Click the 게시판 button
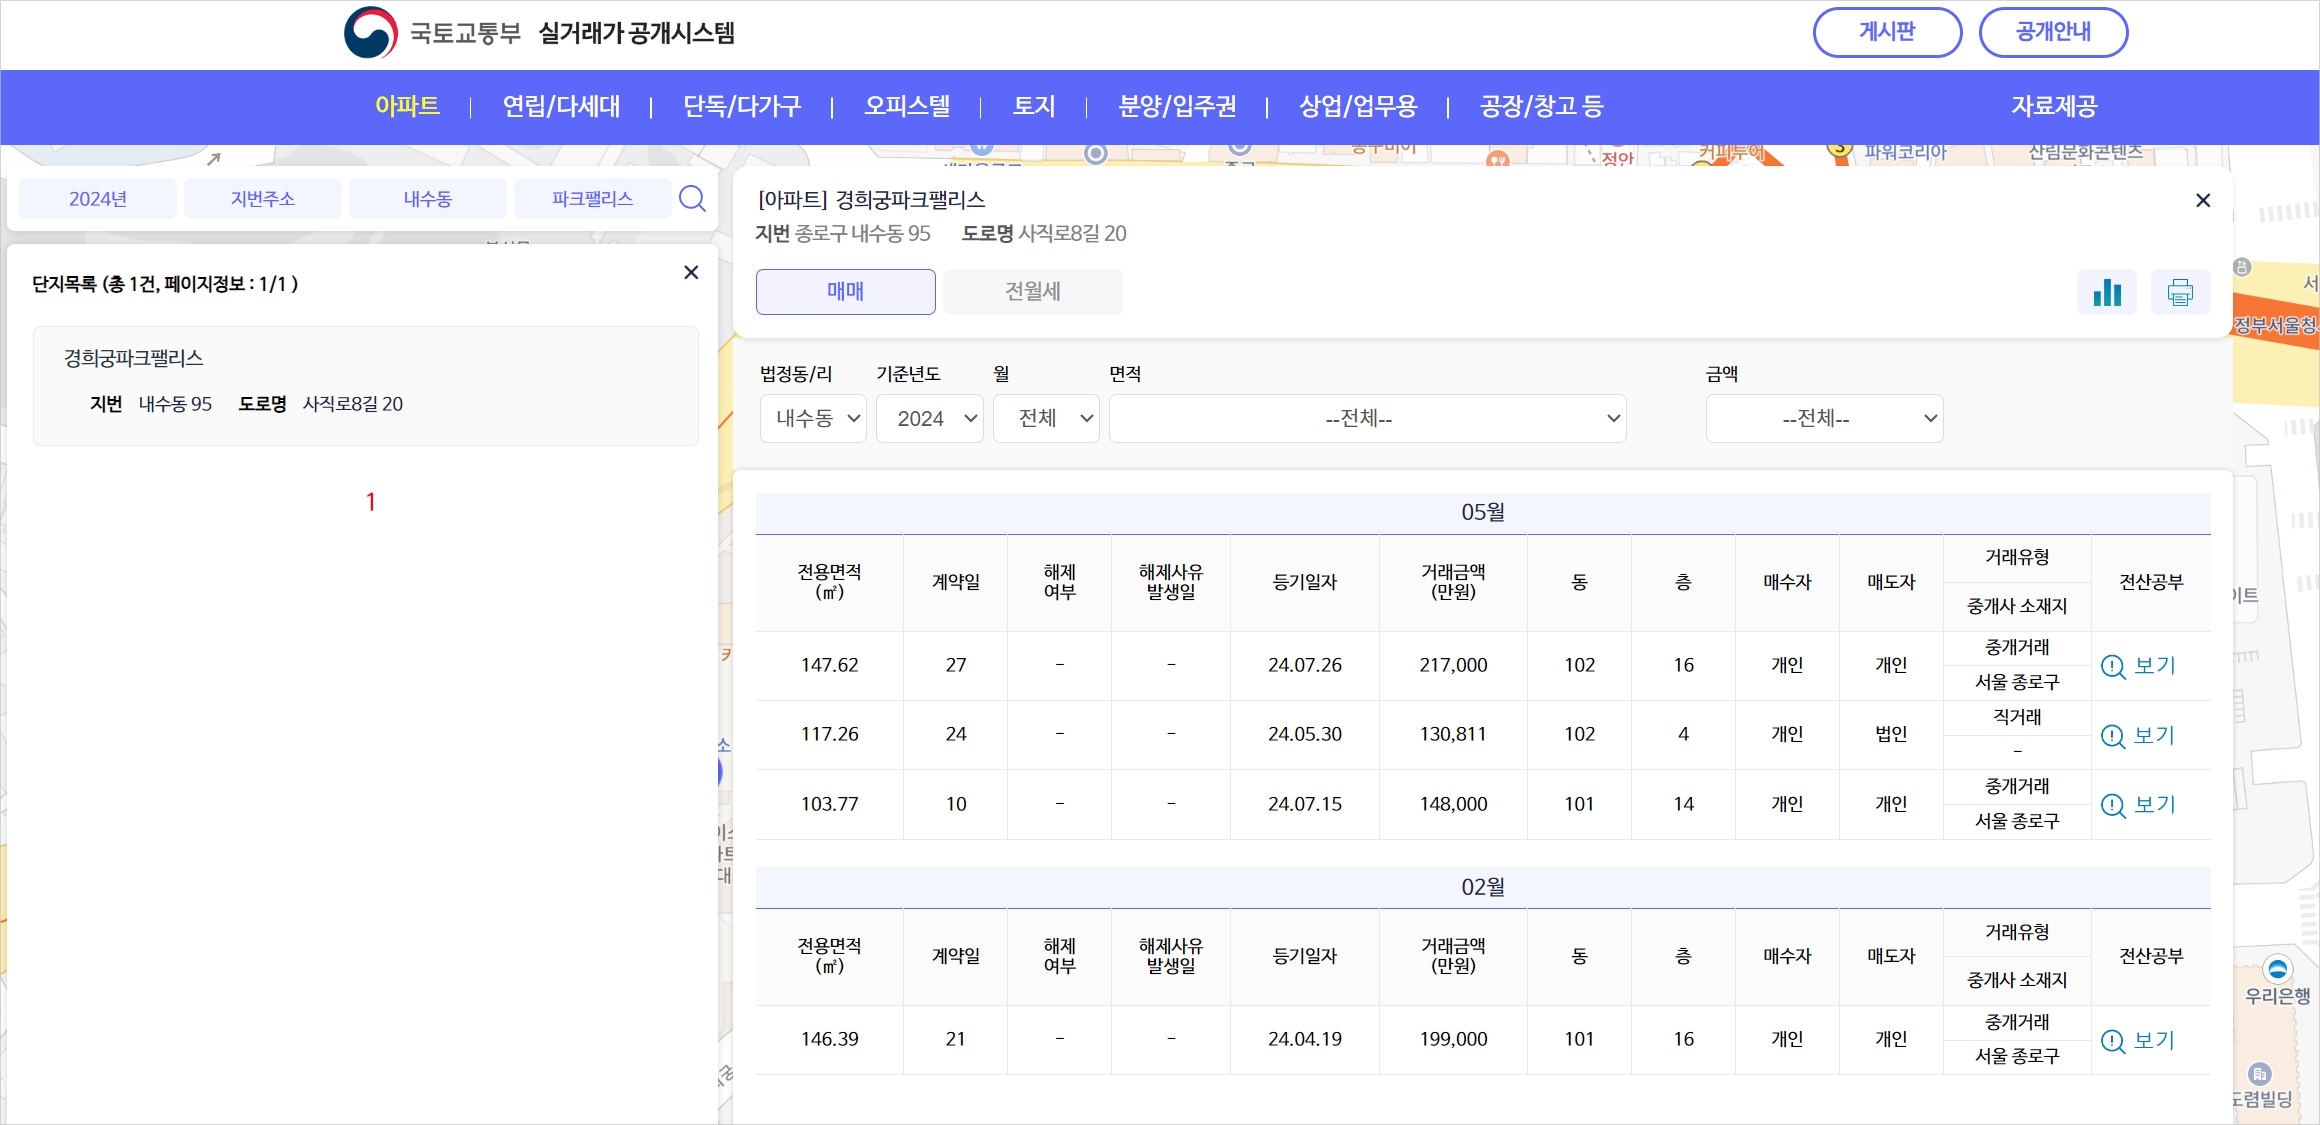Image resolution: width=2320 pixels, height=1125 pixels. point(1887,33)
